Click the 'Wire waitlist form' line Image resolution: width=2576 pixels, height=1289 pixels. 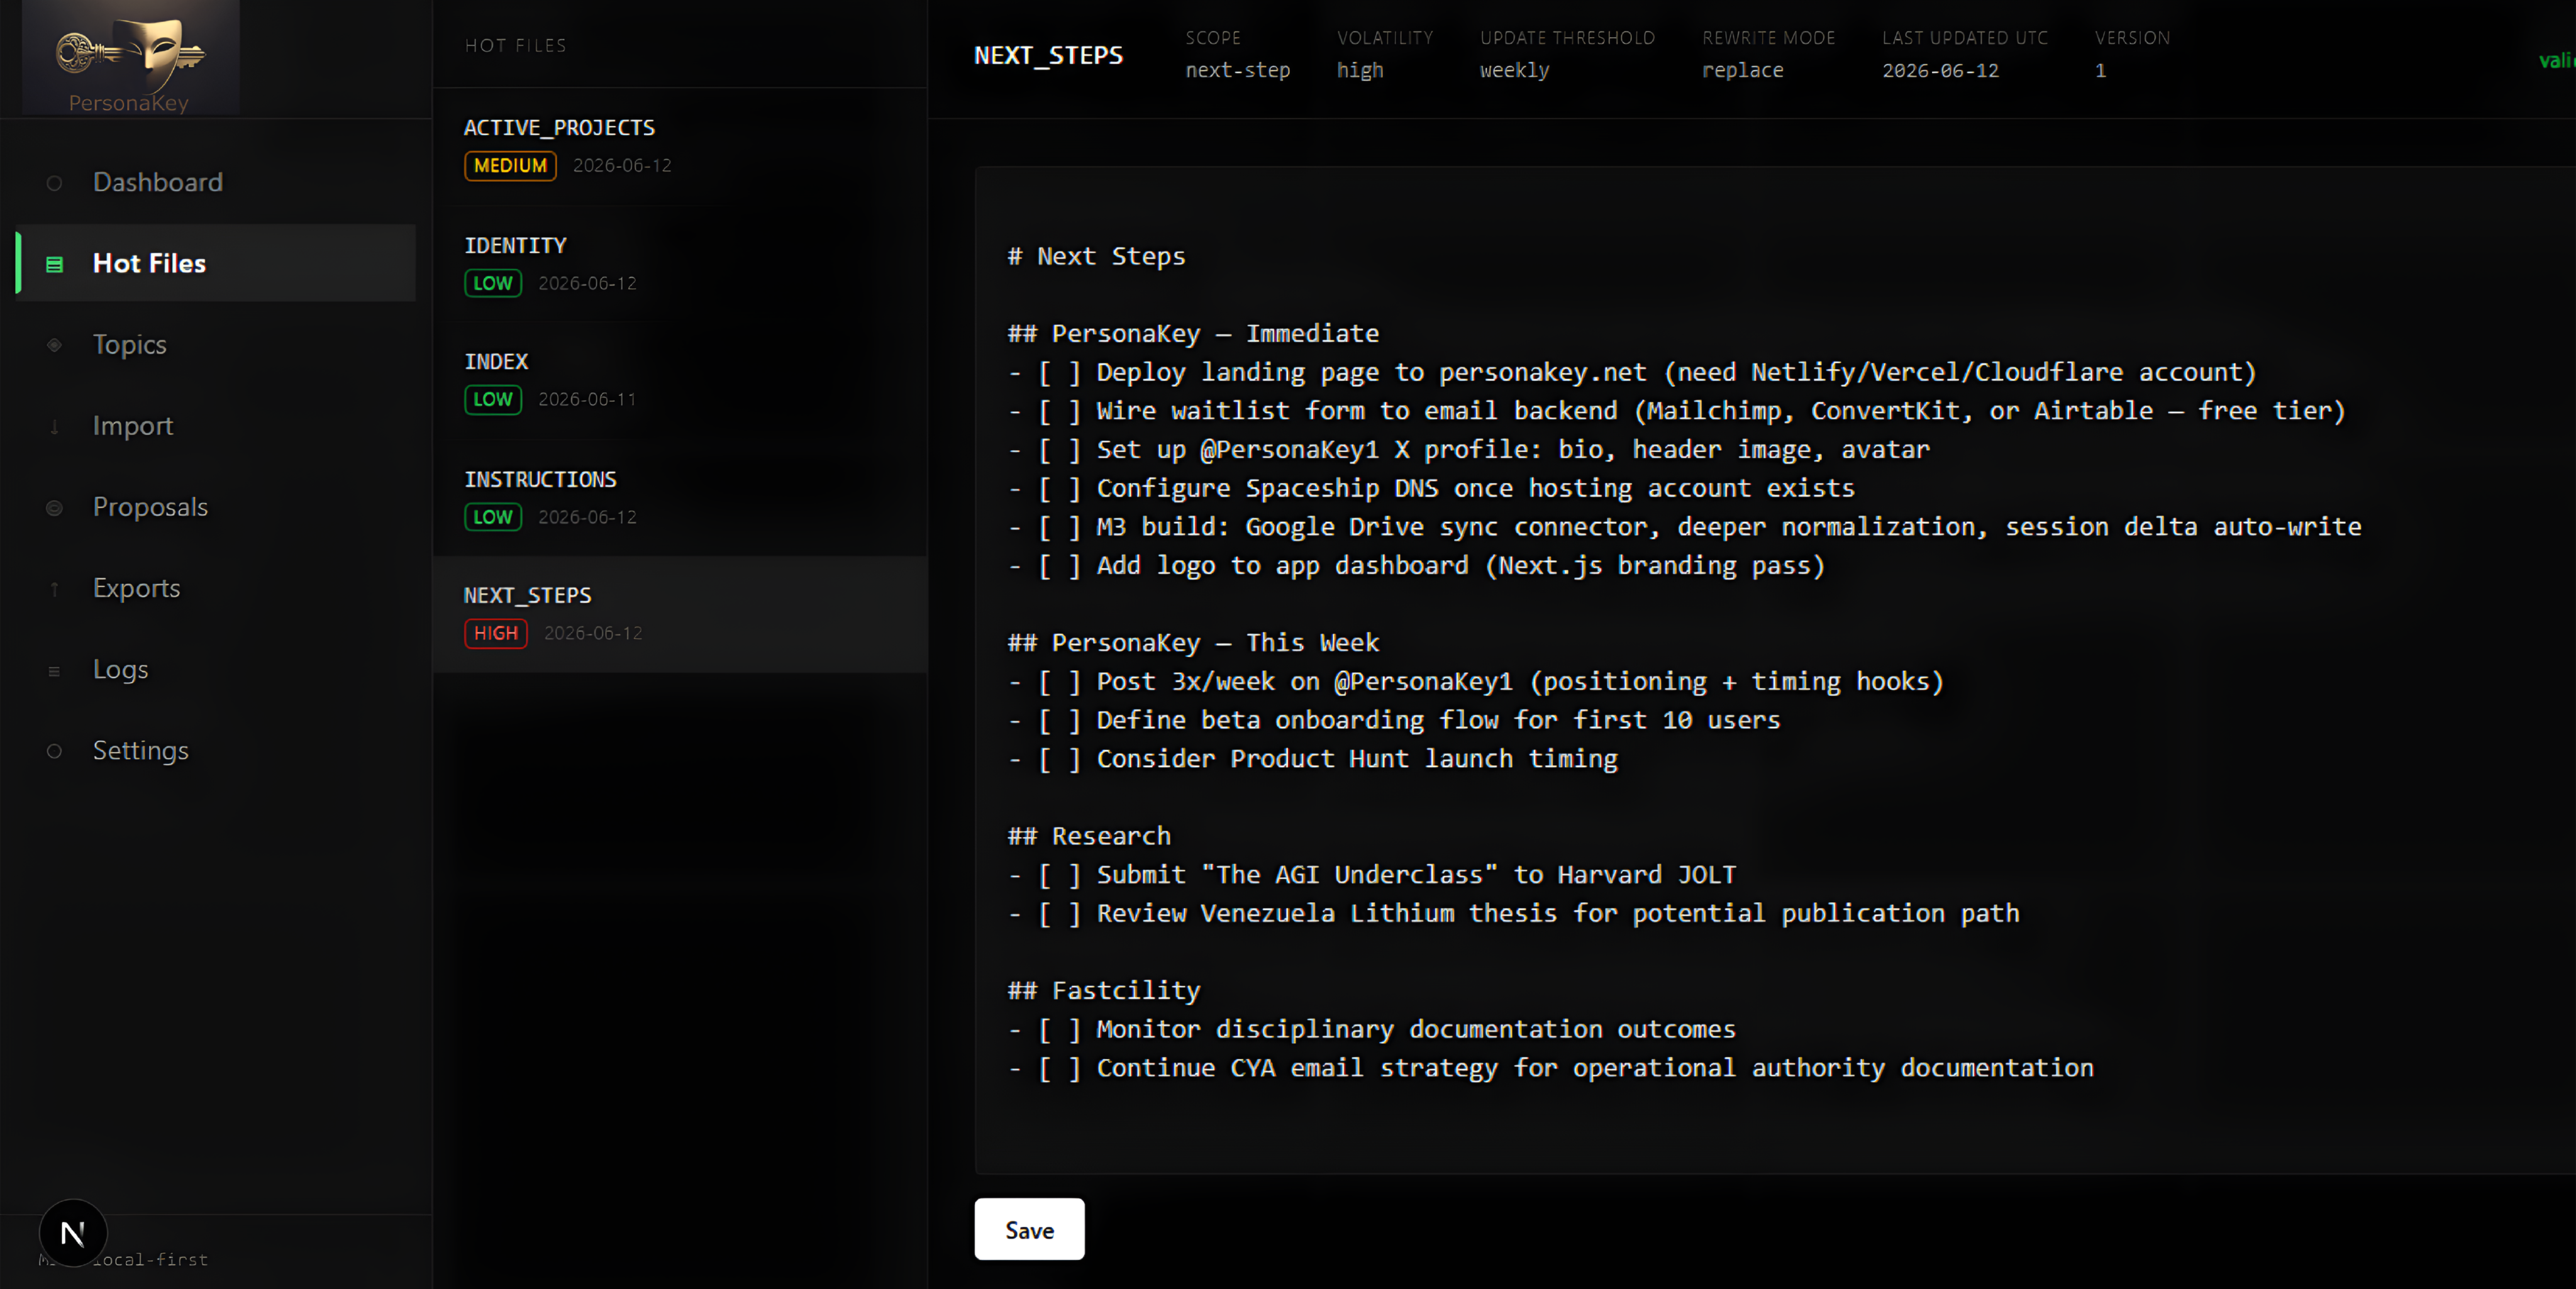click(1677, 410)
